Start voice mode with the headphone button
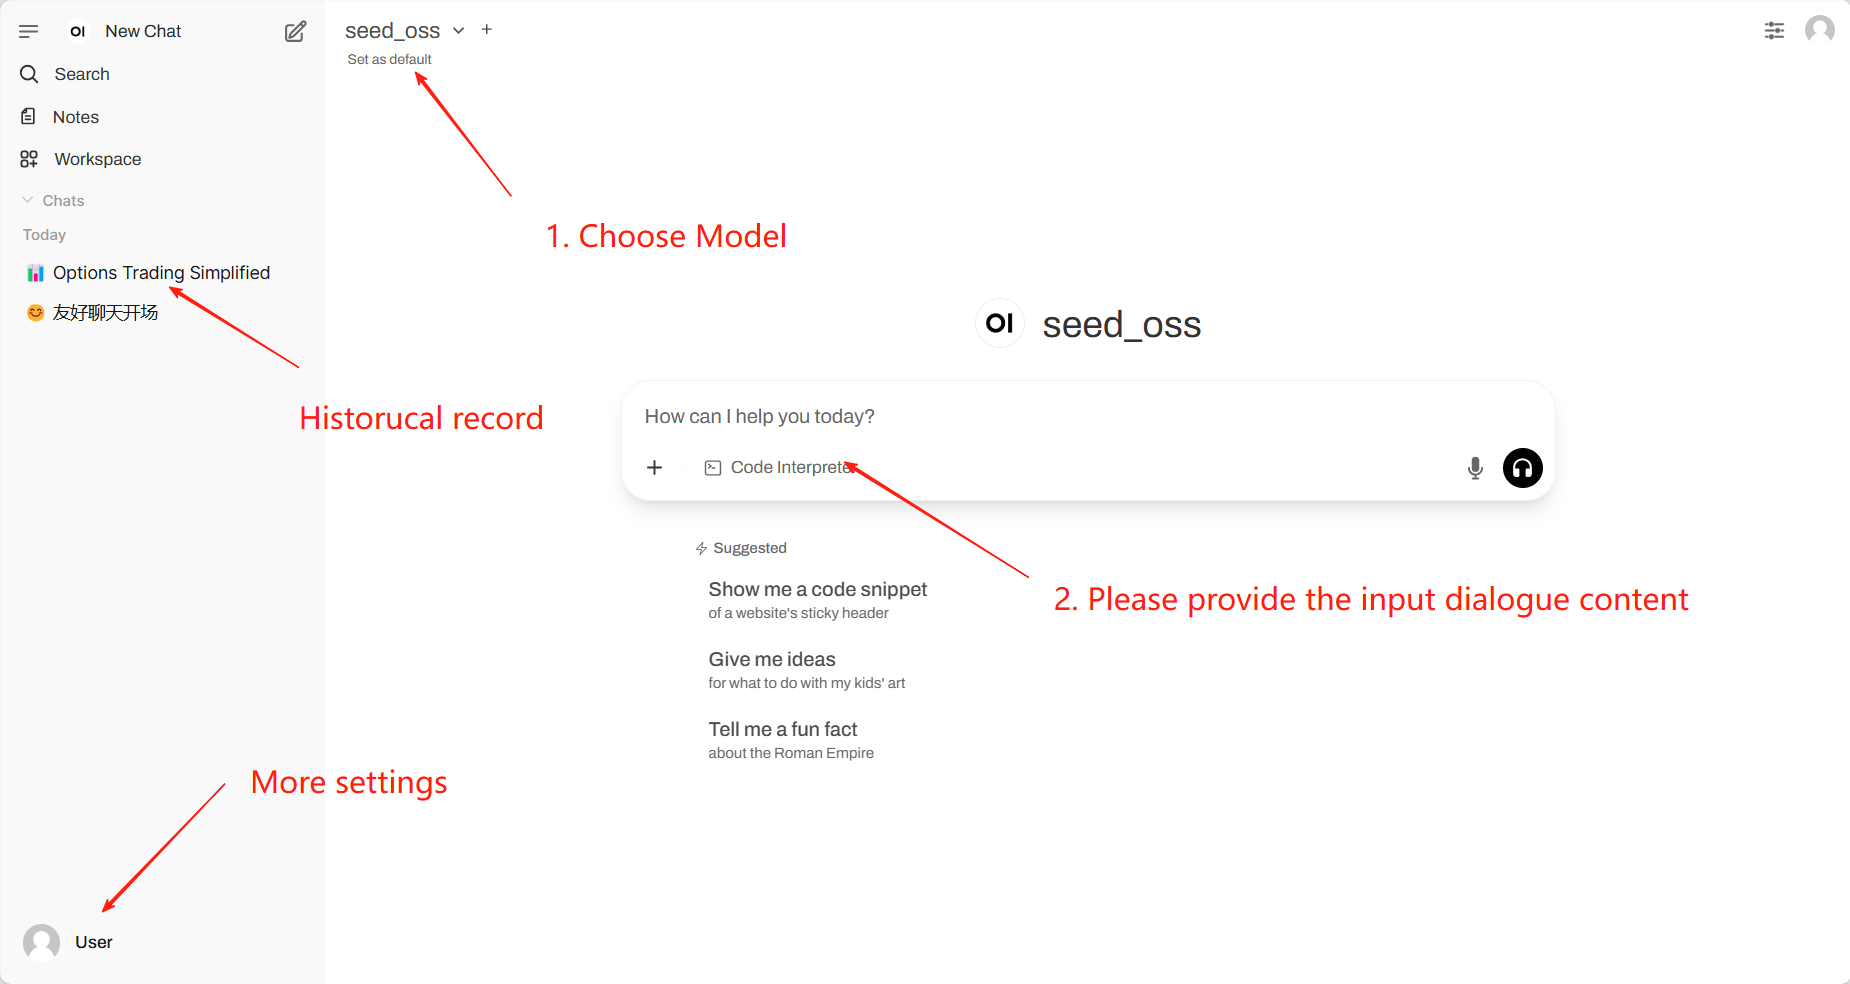Screen dimensions: 1850x984 tap(1522, 468)
